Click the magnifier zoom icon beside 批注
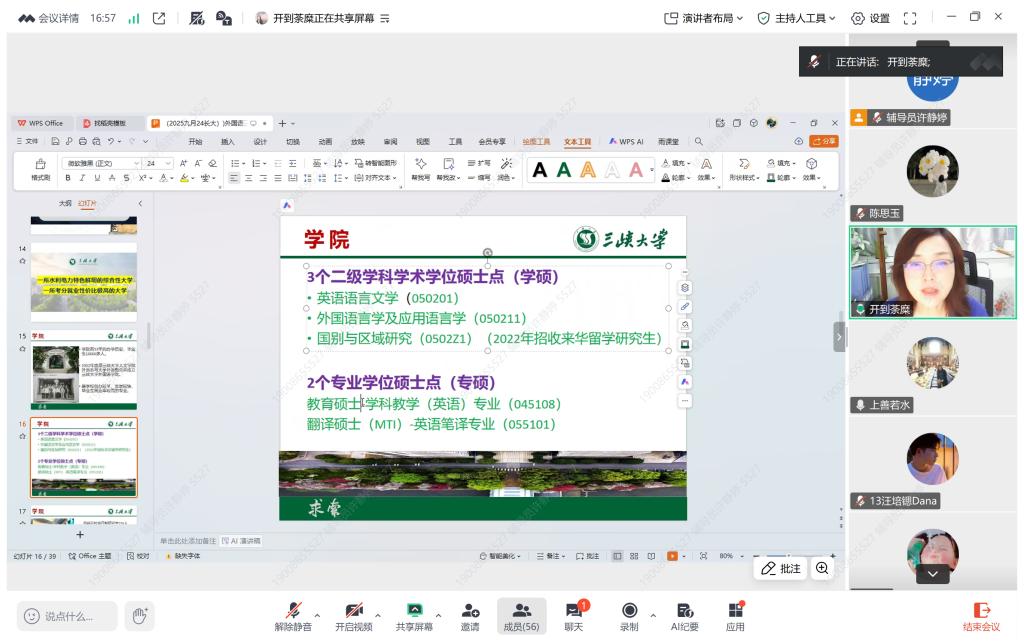The height and width of the screenshot is (642, 1024). tap(822, 568)
